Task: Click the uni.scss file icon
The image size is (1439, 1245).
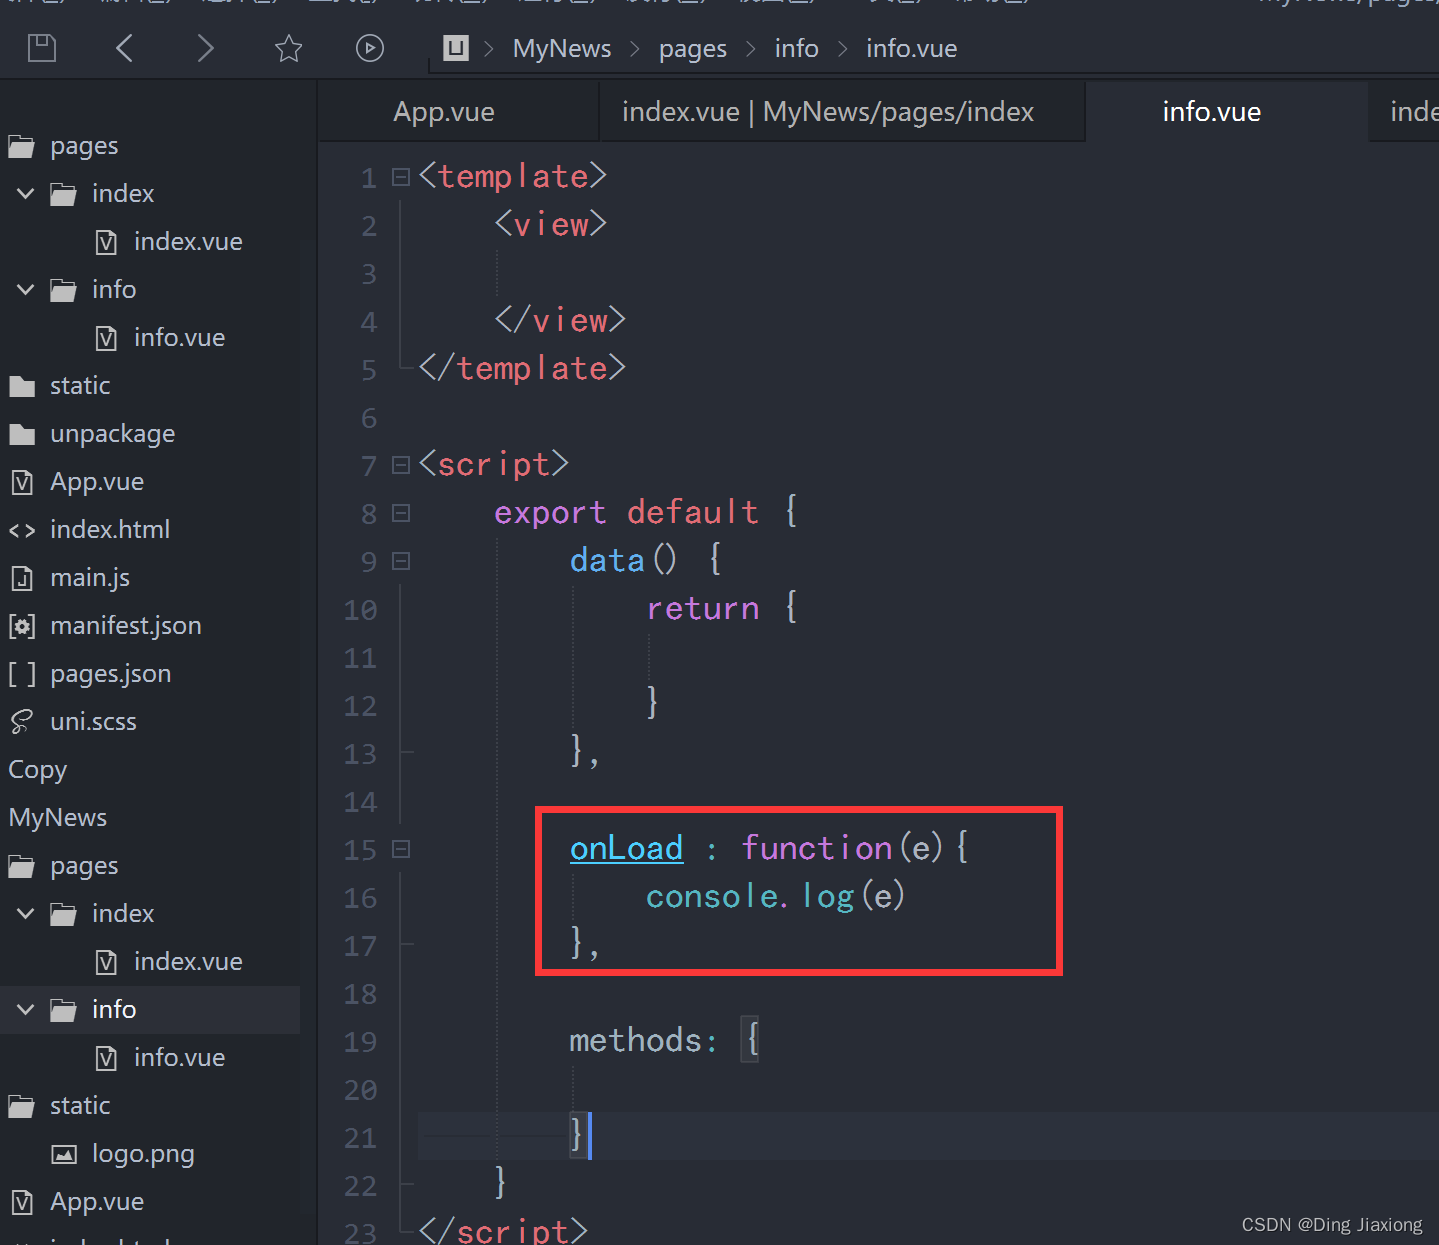Action: click(x=22, y=722)
